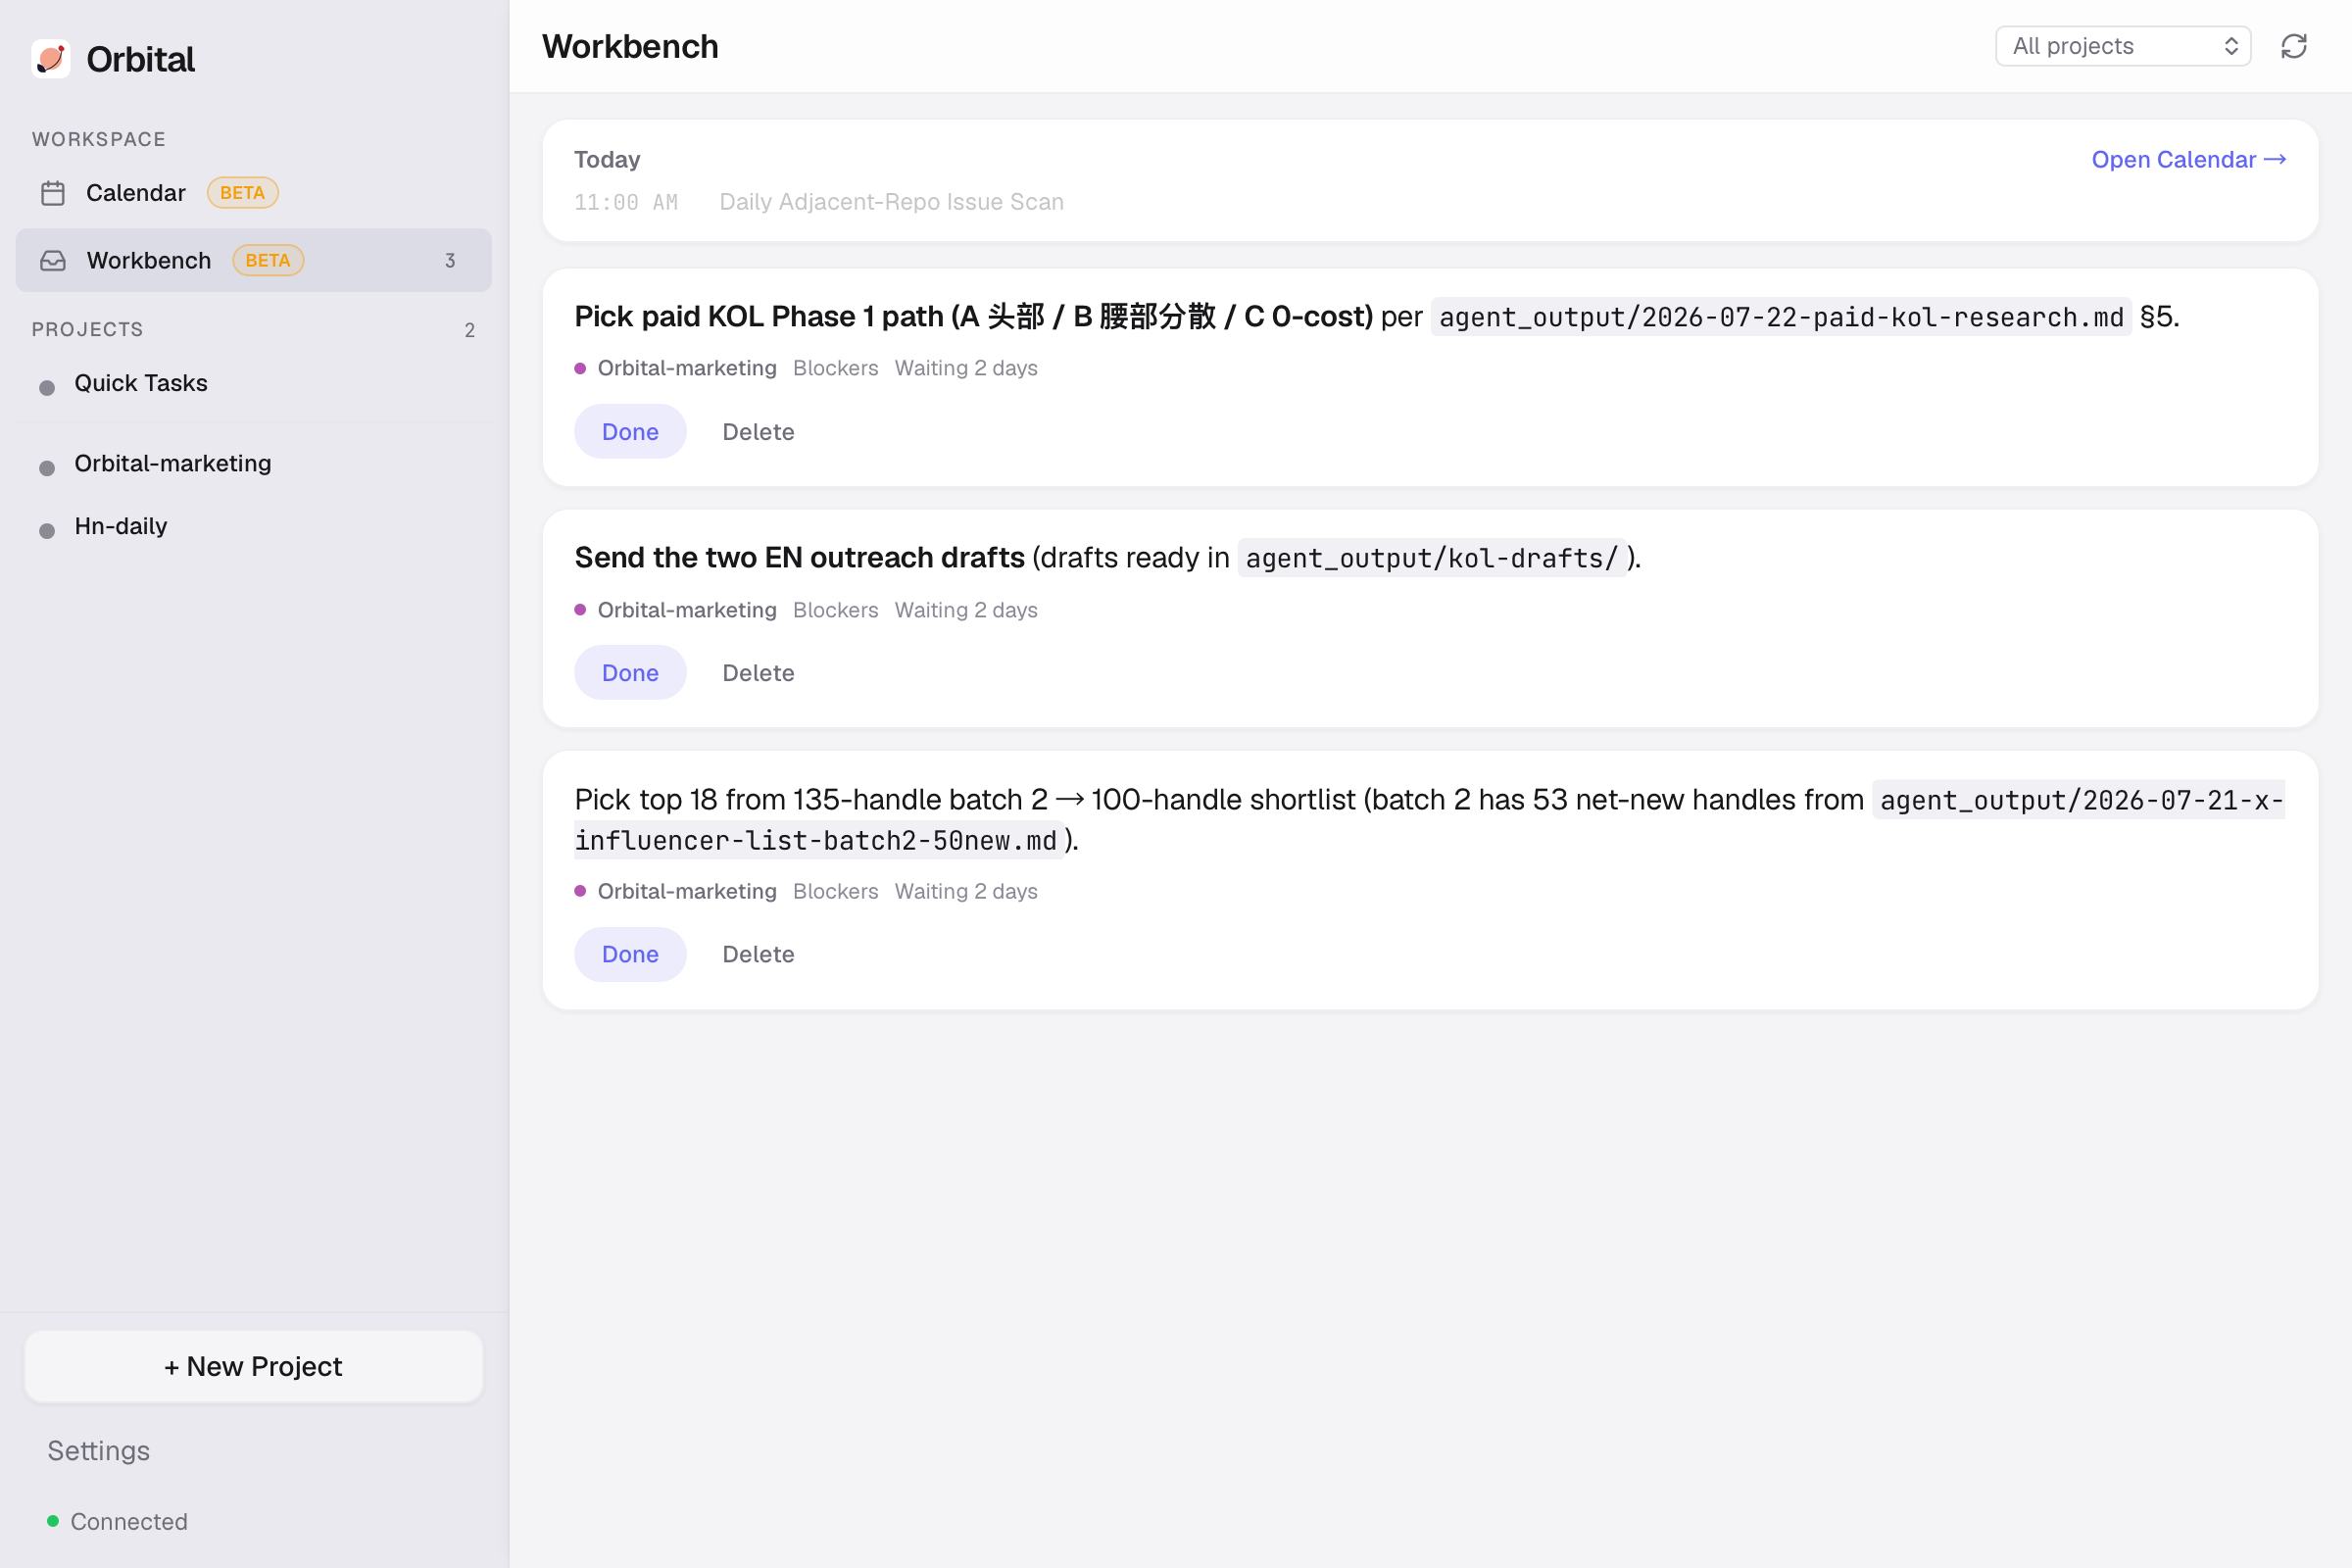The width and height of the screenshot is (2352, 1568).
Task: Mark the EN outreach drafts task Done
Action: 630,673
